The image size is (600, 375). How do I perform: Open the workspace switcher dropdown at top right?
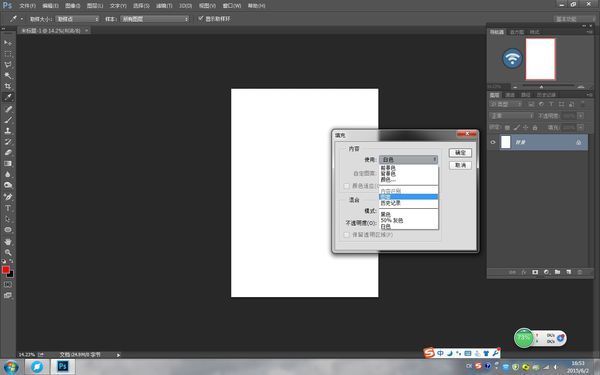click(x=574, y=19)
